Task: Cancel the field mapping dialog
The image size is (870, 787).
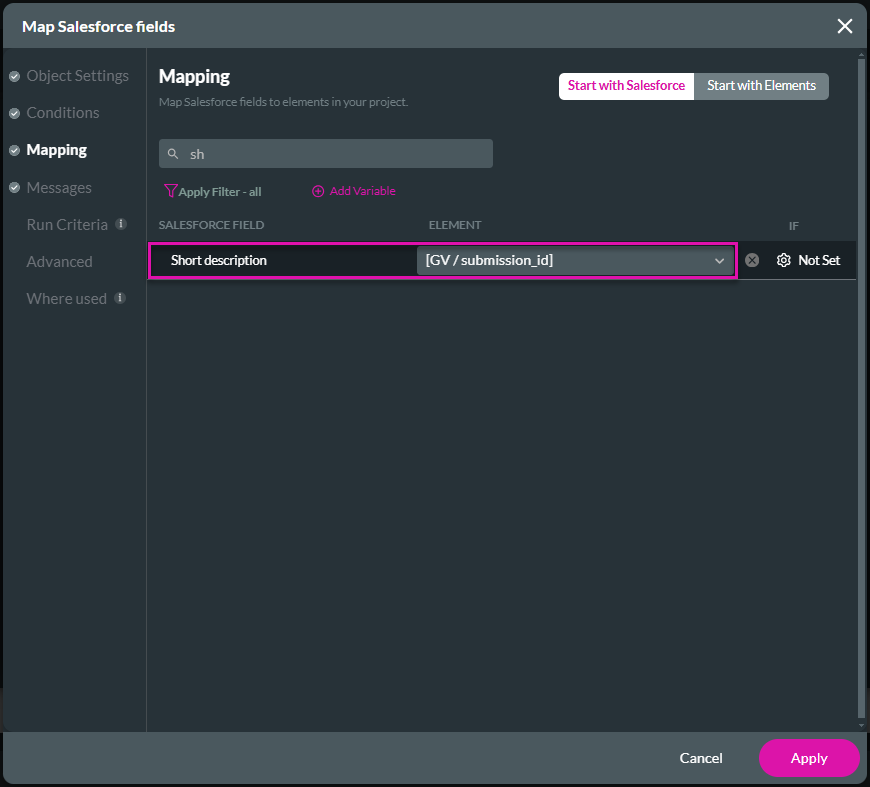Action: (700, 758)
